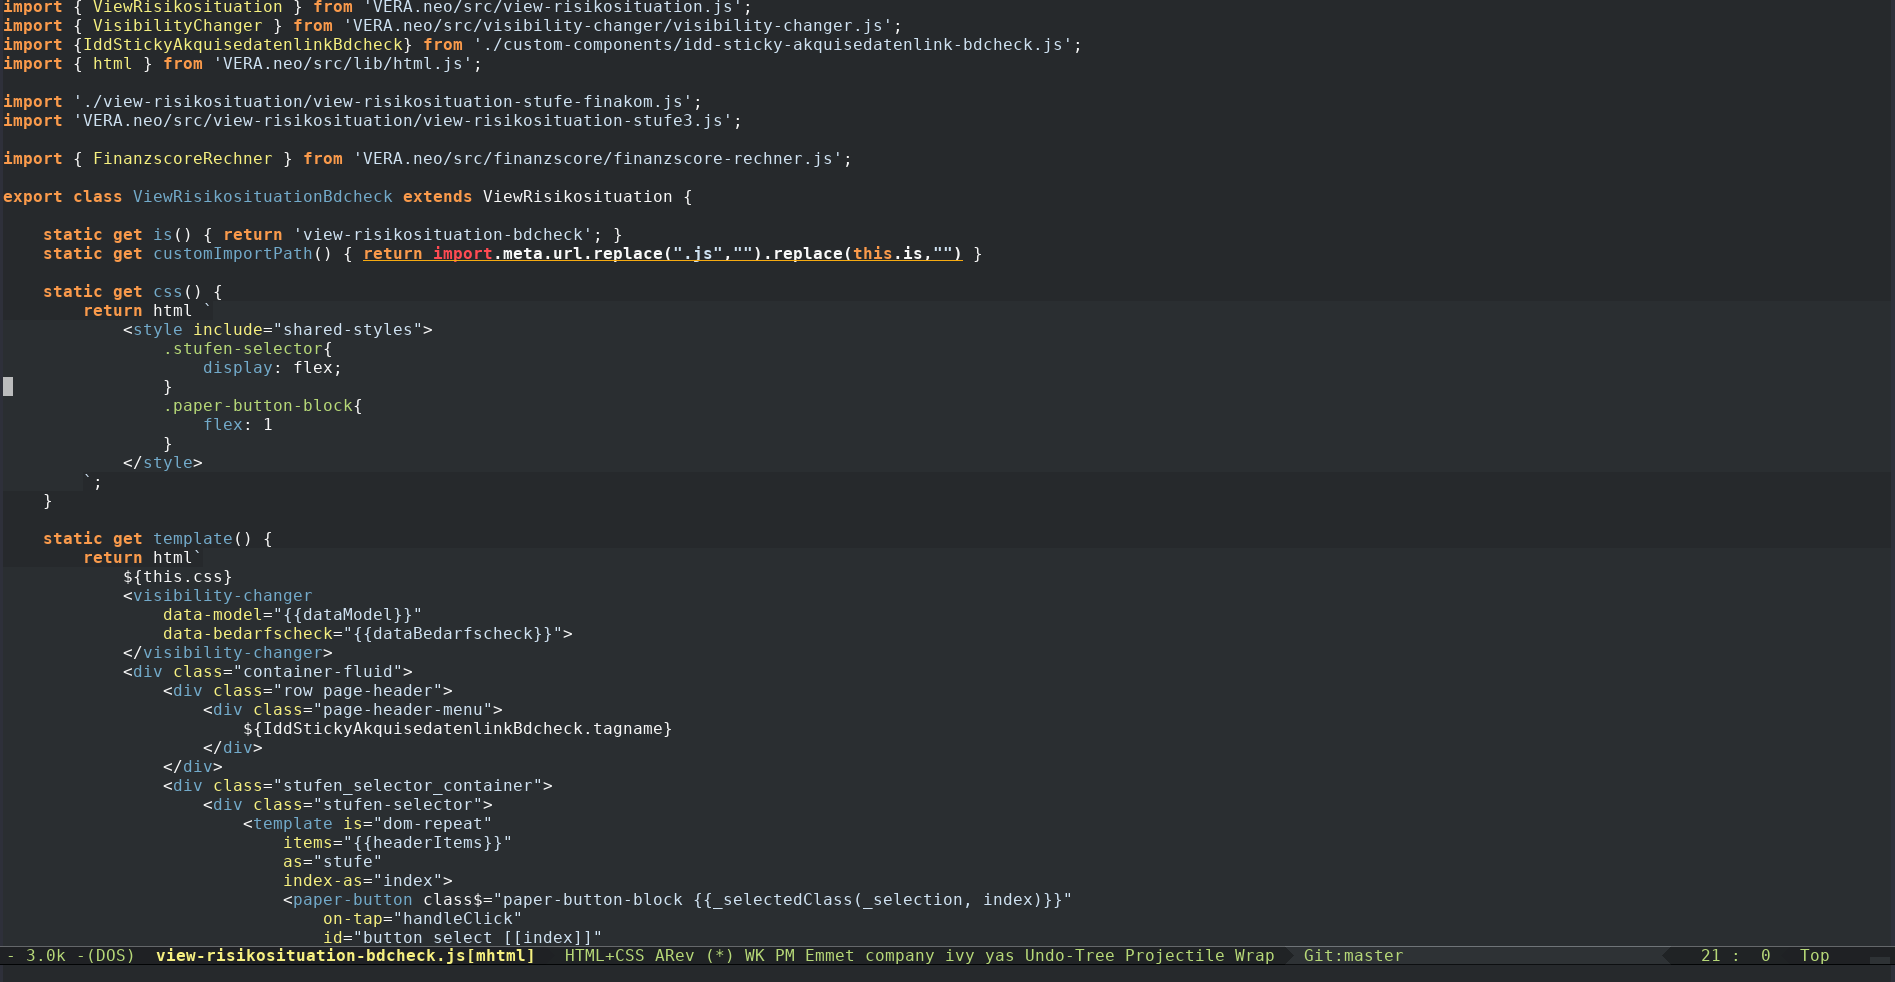This screenshot has height=982, width=1895.
Task: Click the 3.0k buffer size in mode line
Action: 45,956
